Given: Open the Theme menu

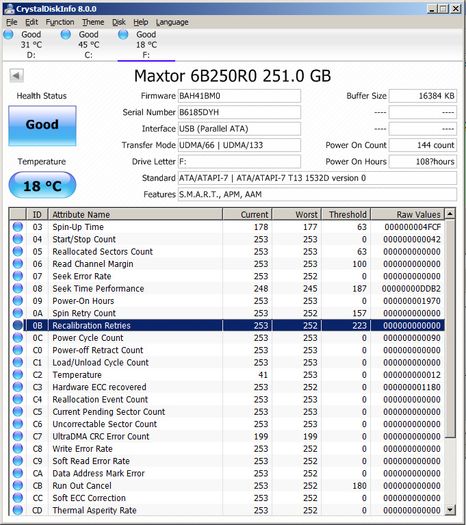Looking at the screenshot, I should (93, 22).
